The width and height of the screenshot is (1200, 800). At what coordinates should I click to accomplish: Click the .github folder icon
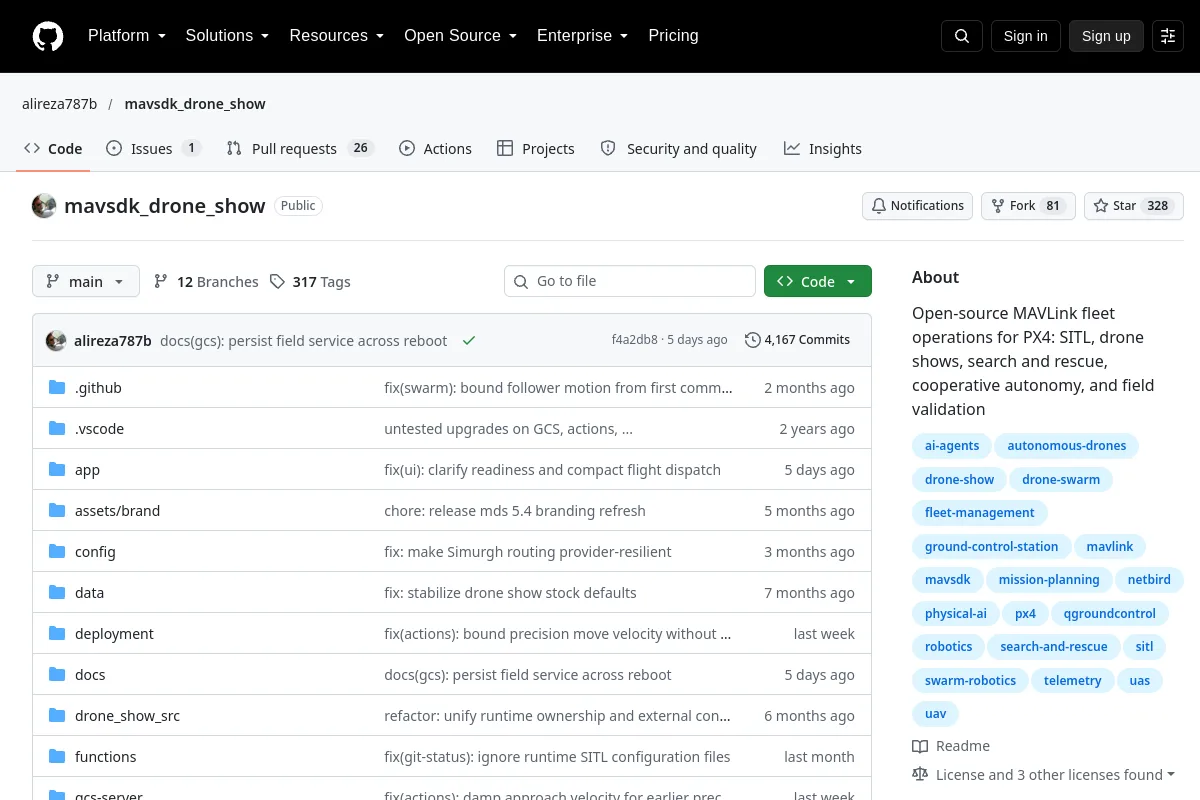(57, 388)
